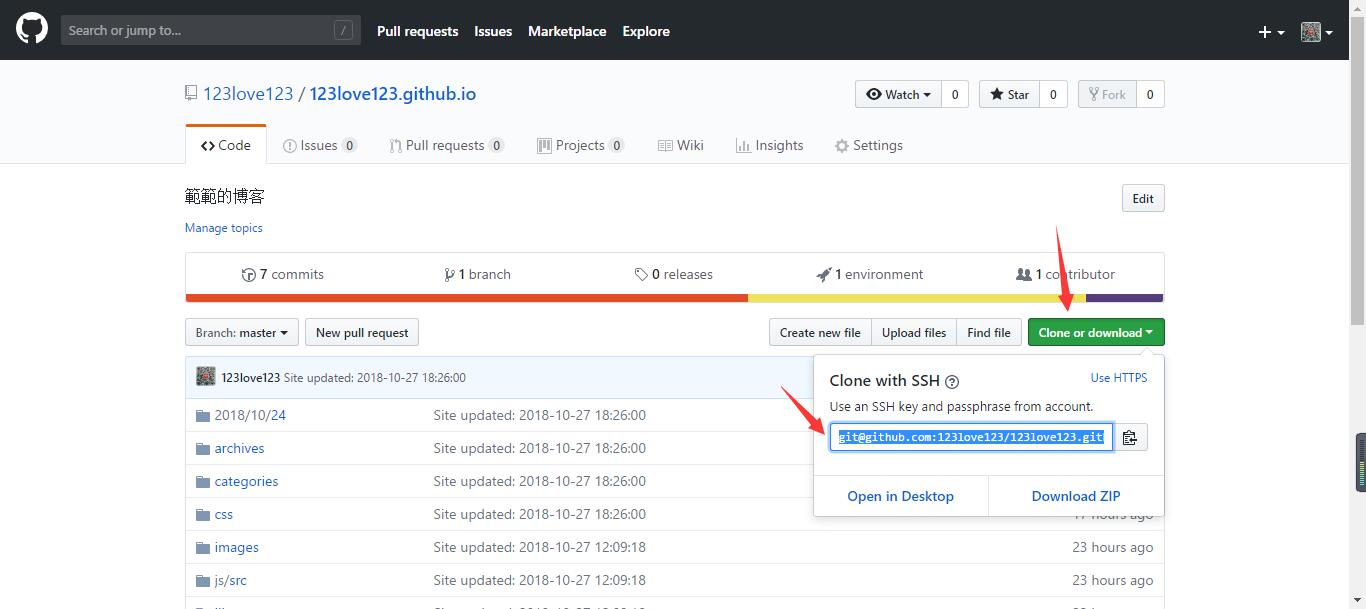The image size is (1366, 609).
Task: Click the purple language bar segment
Action: pyautogui.click(x=1125, y=298)
